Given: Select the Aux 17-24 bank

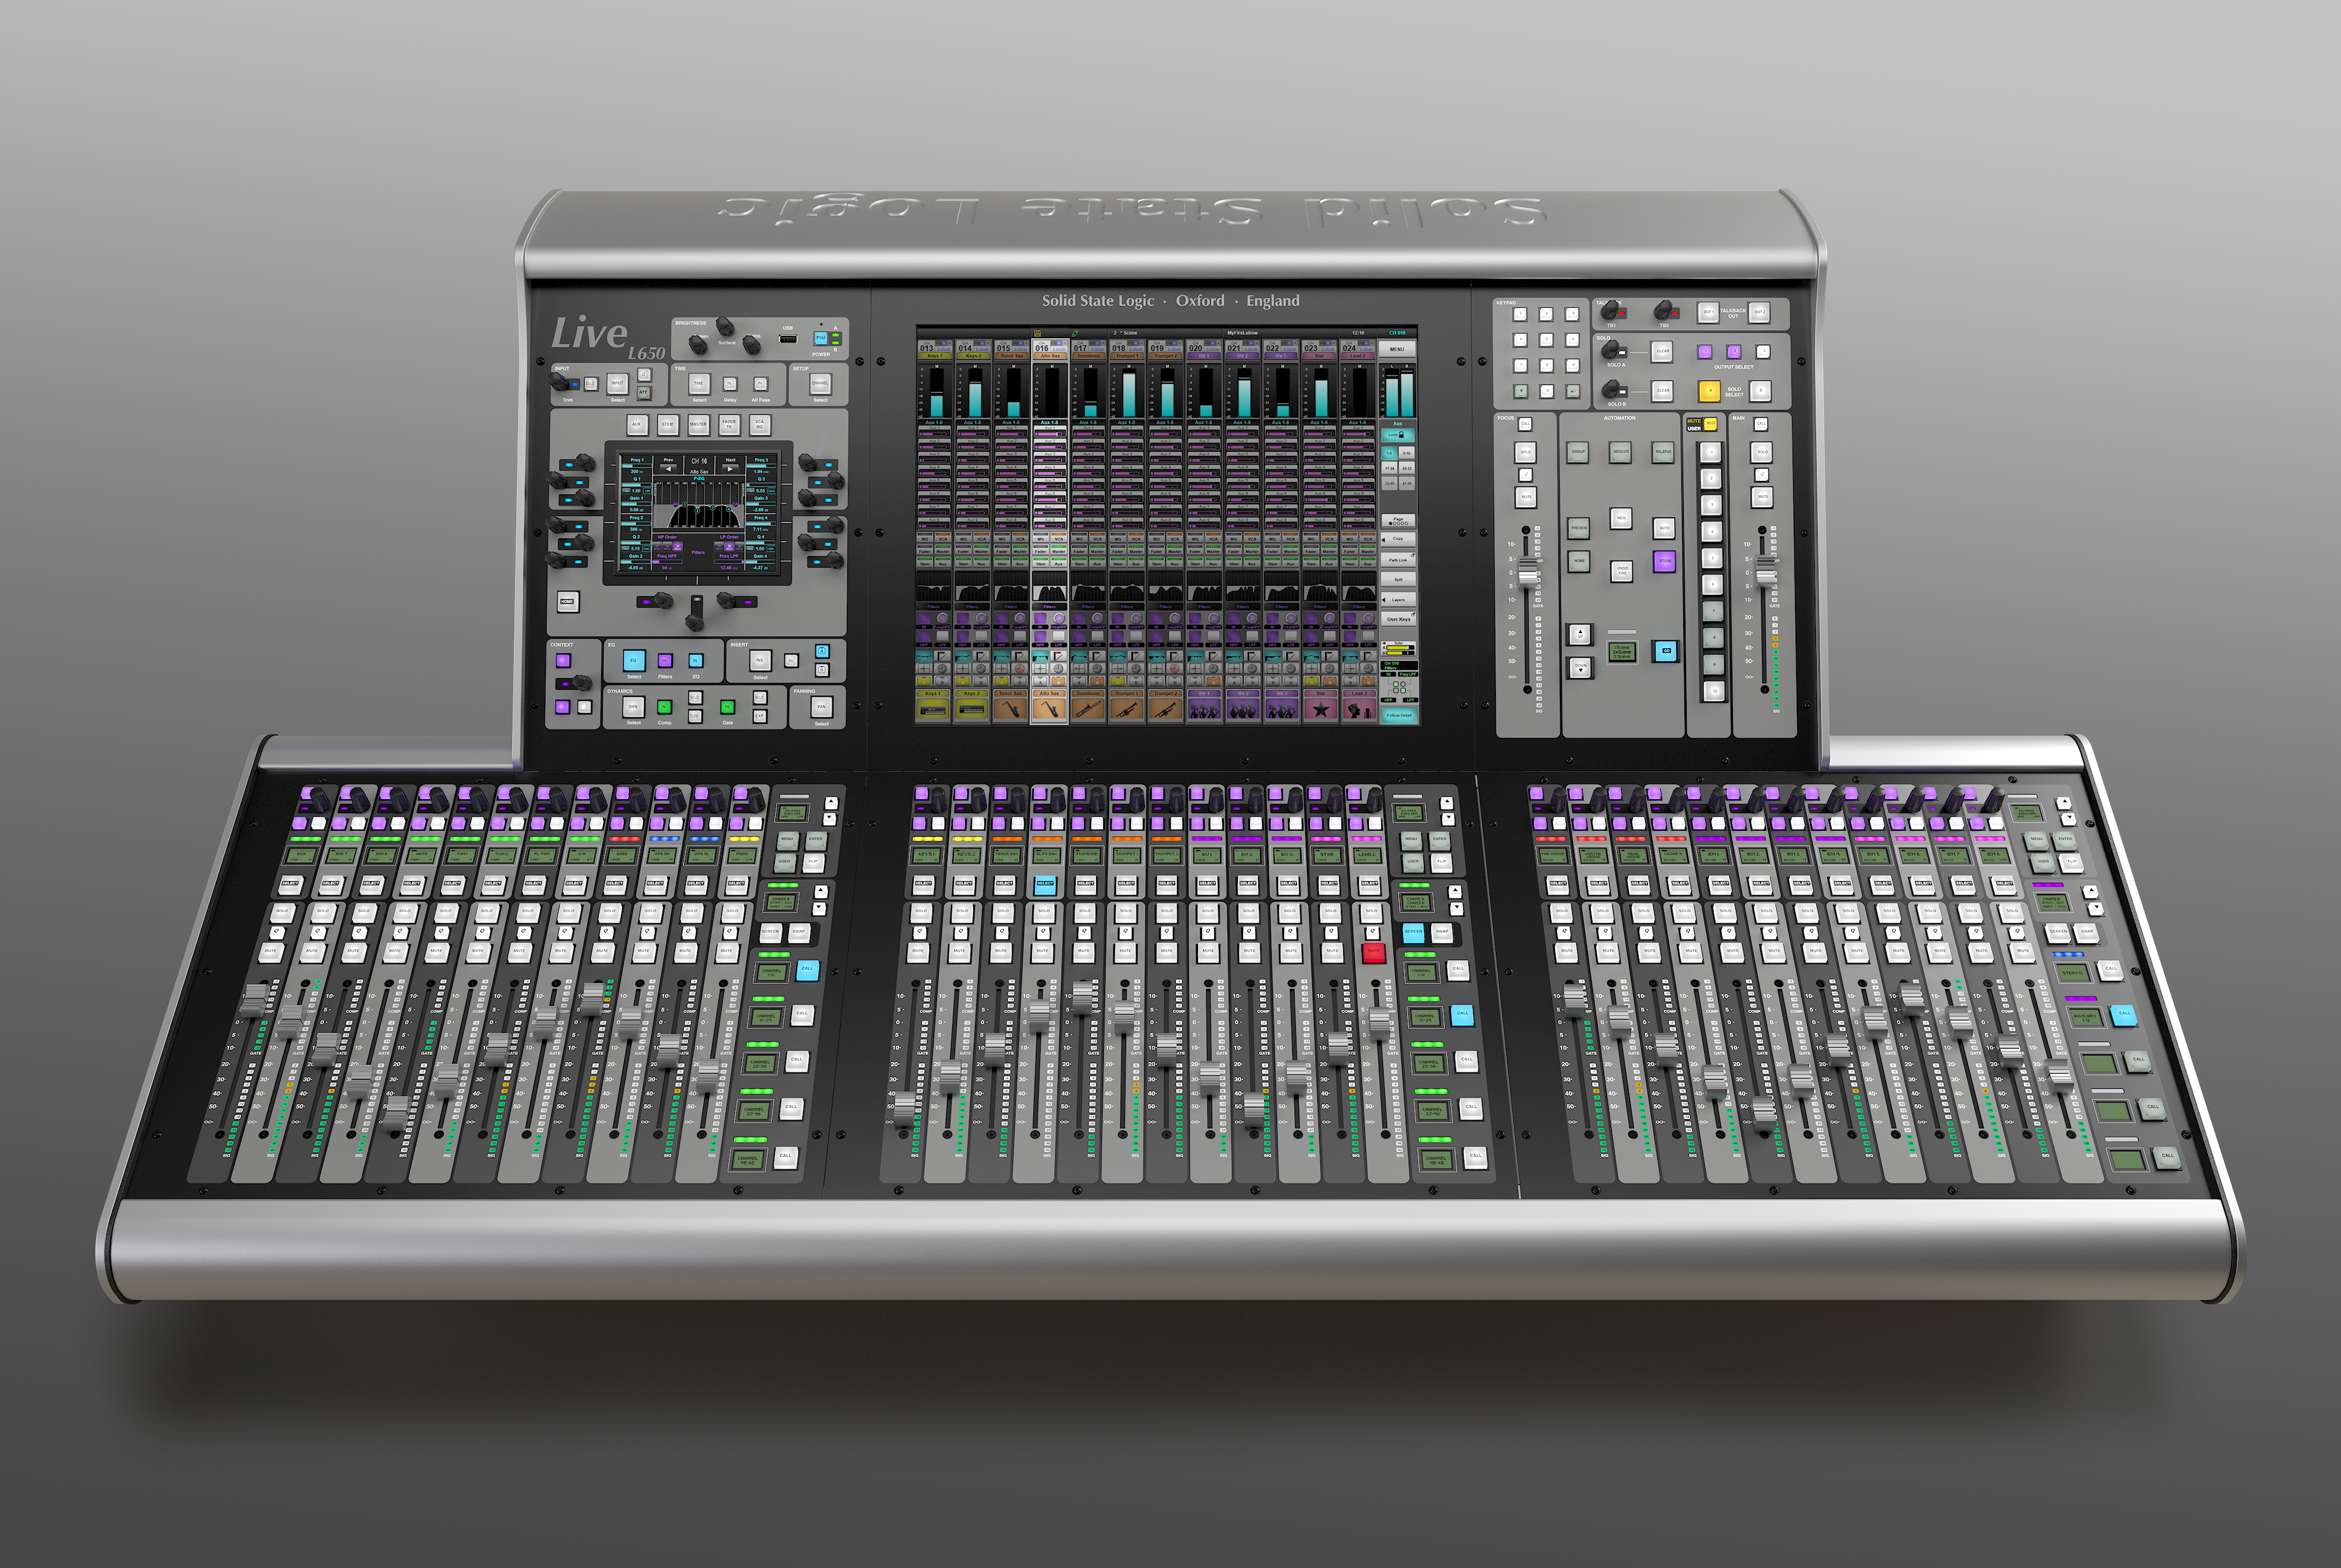Looking at the screenshot, I should pos(1390,468).
